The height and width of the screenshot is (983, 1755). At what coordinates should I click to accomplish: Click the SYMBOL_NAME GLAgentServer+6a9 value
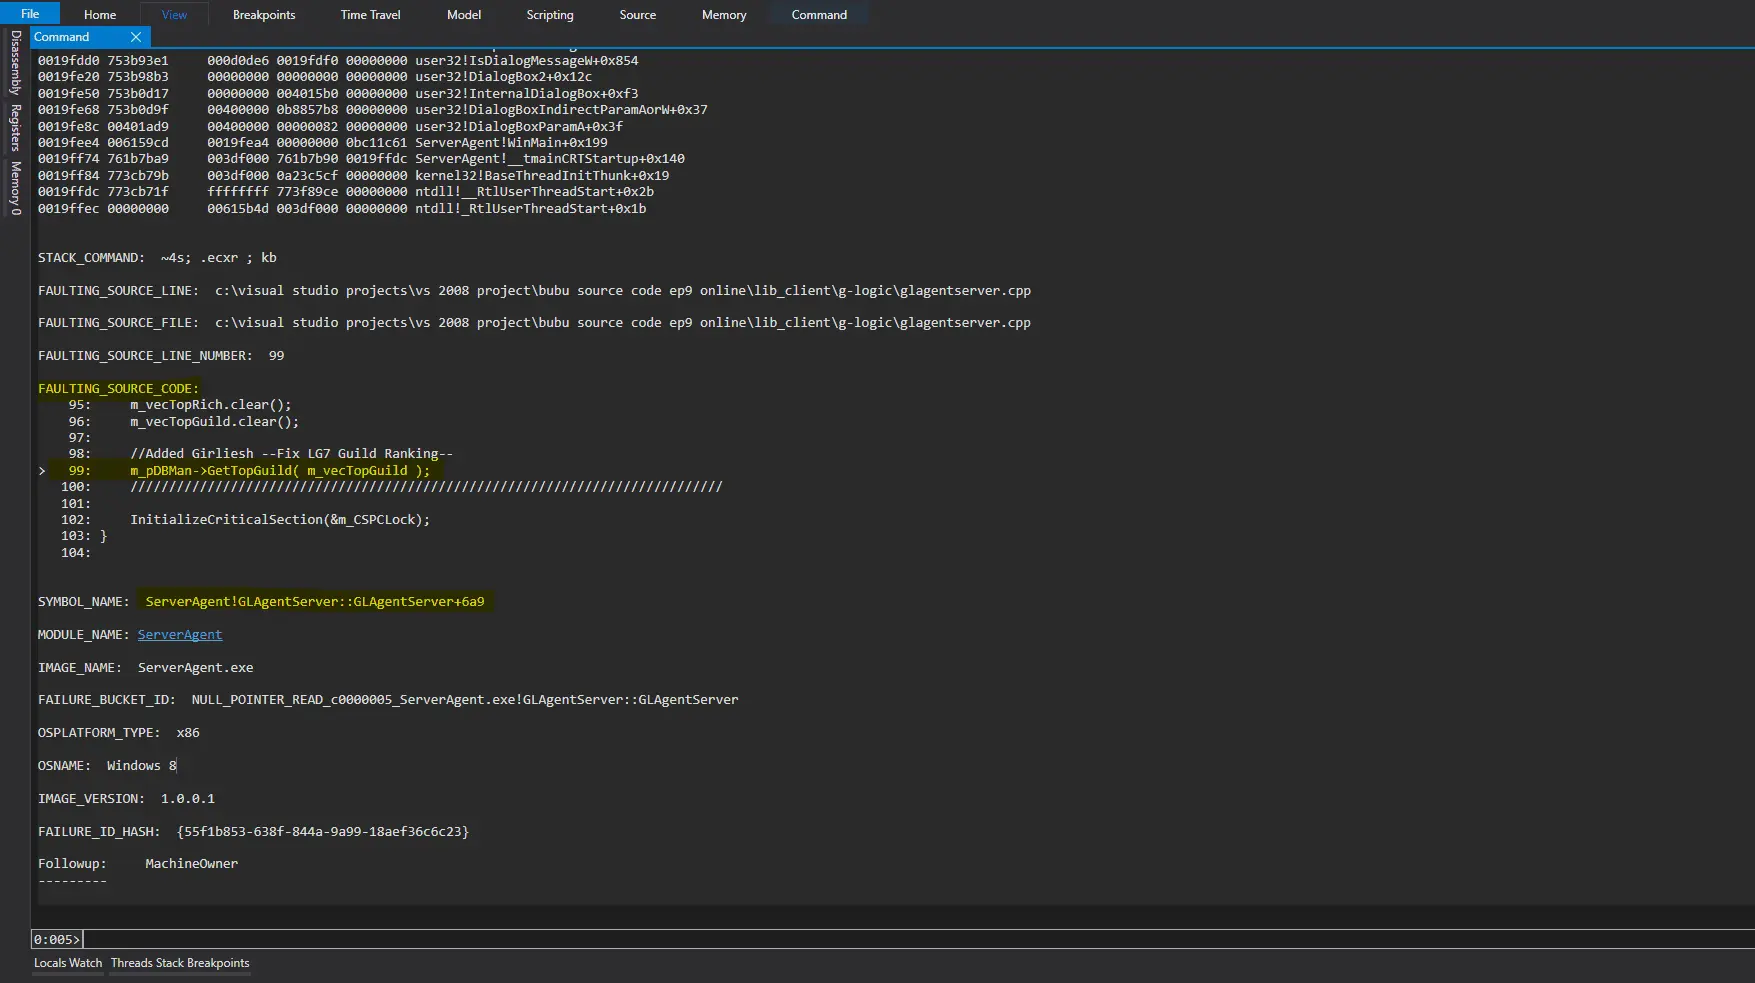point(315,601)
